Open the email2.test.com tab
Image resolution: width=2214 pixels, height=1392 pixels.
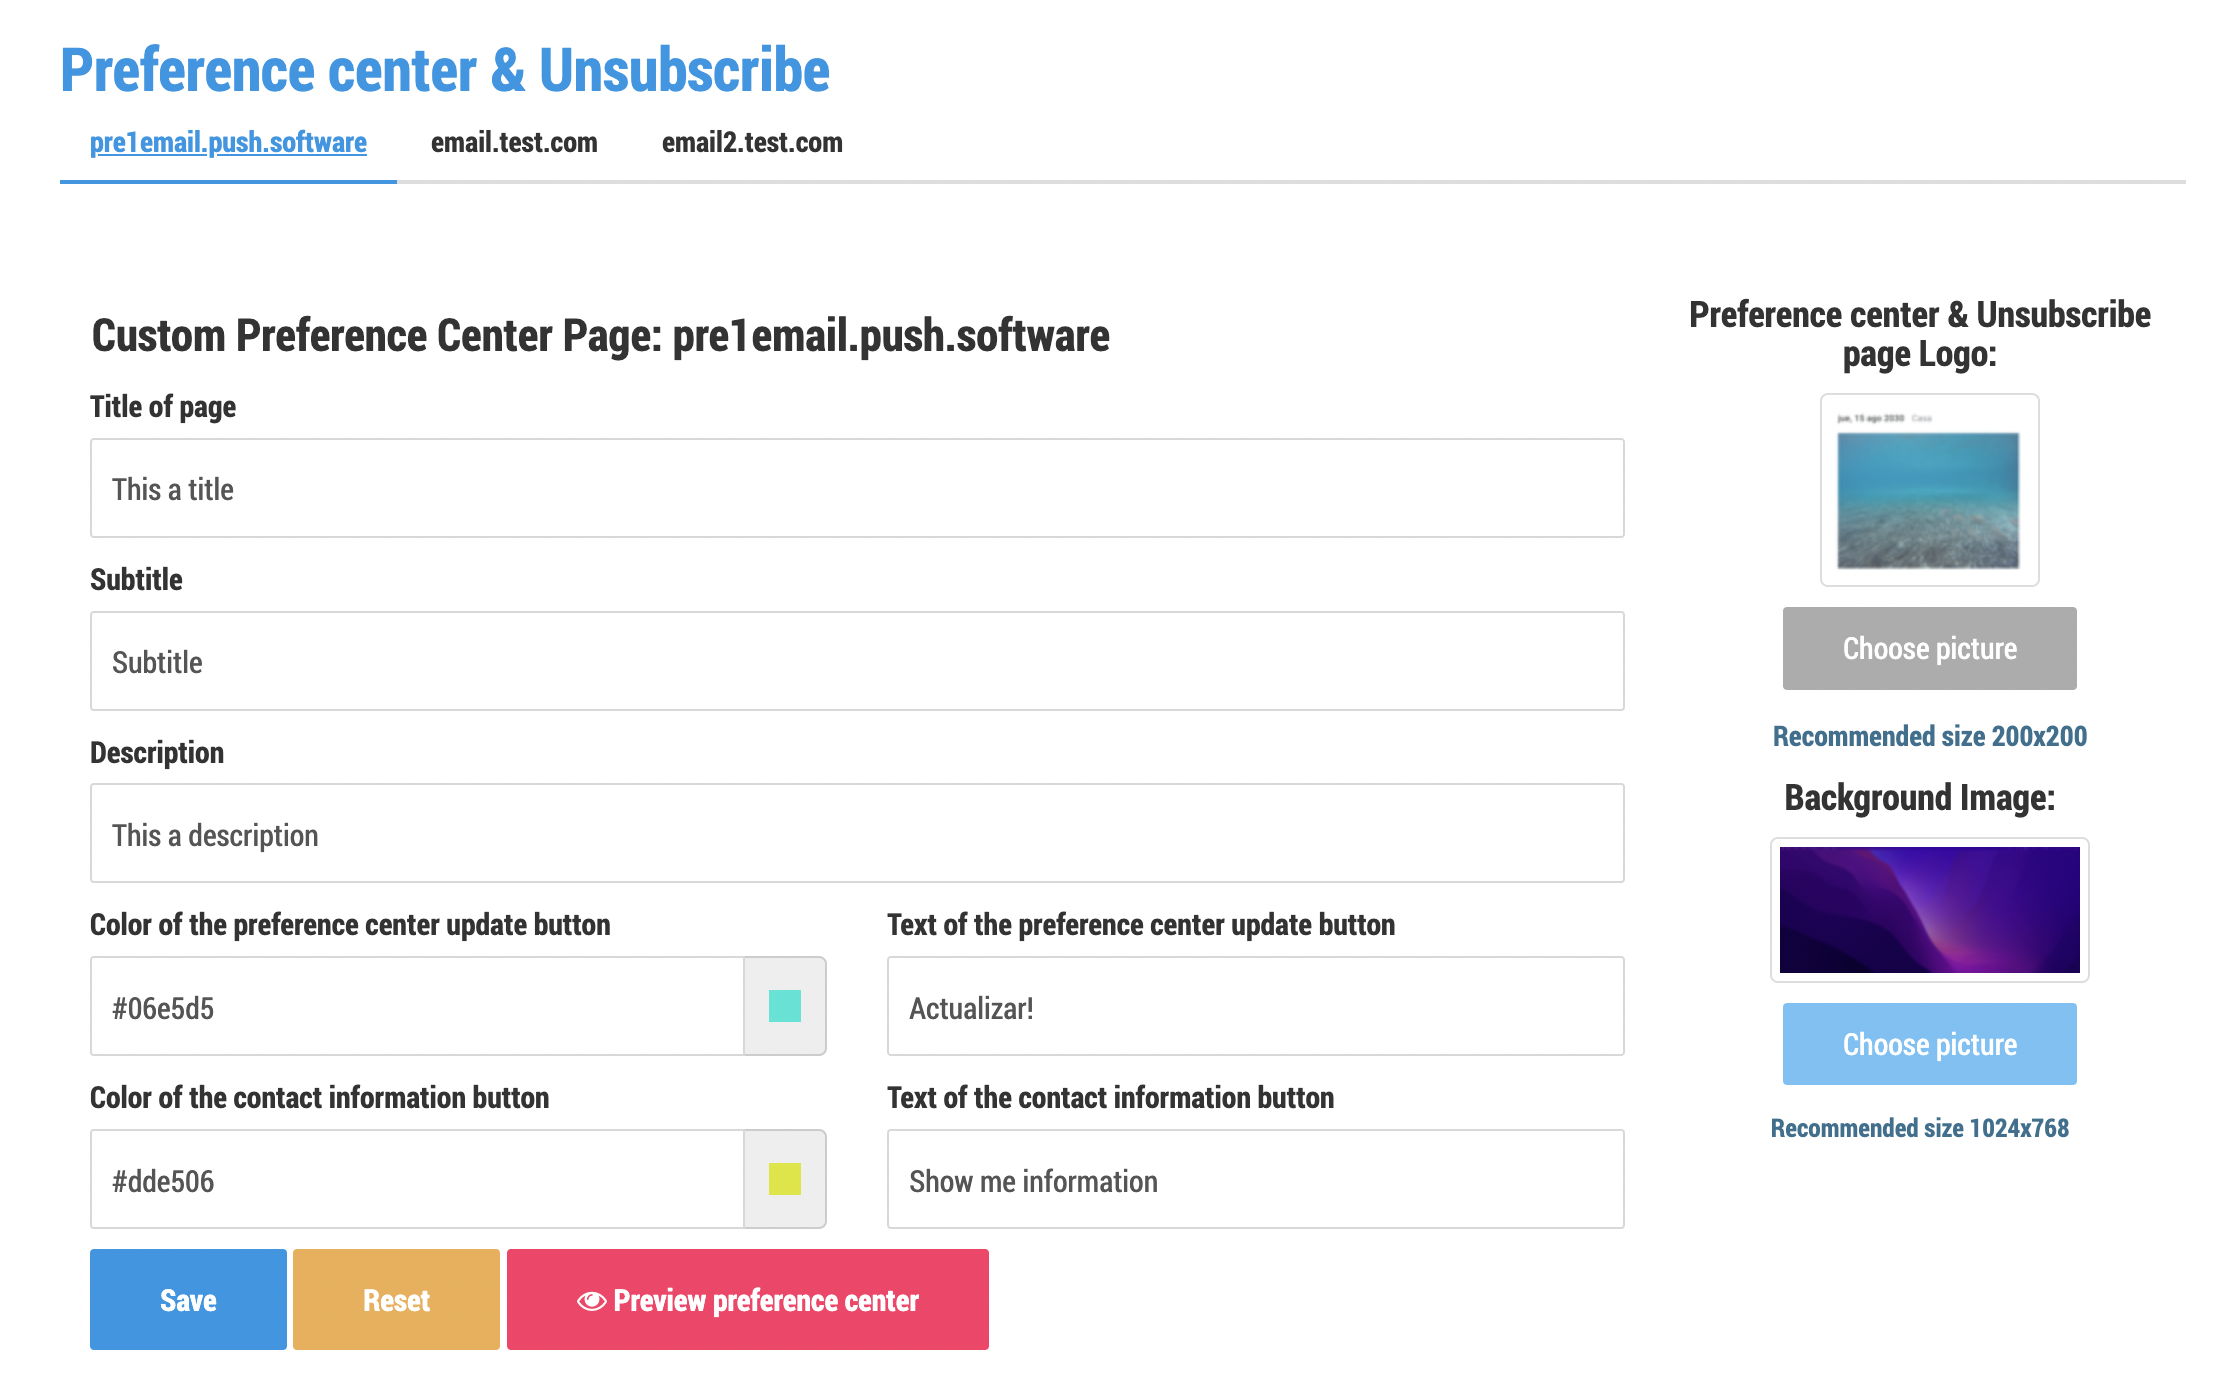[752, 143]
